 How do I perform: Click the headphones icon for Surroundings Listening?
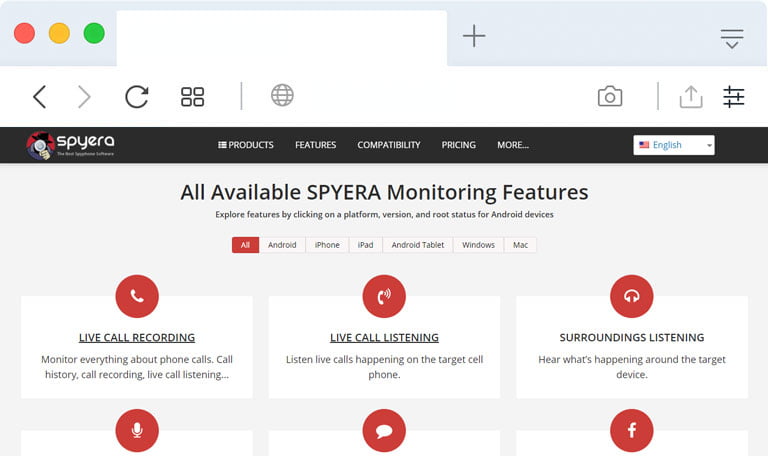631,296
